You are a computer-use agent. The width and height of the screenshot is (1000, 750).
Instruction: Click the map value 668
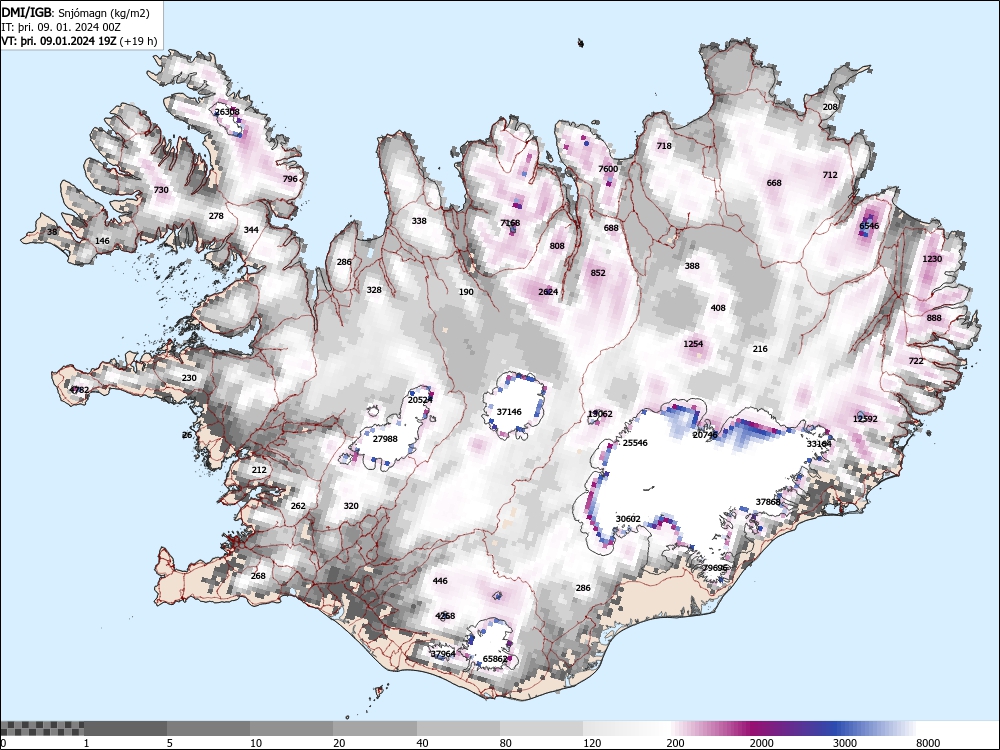[774, 182]
